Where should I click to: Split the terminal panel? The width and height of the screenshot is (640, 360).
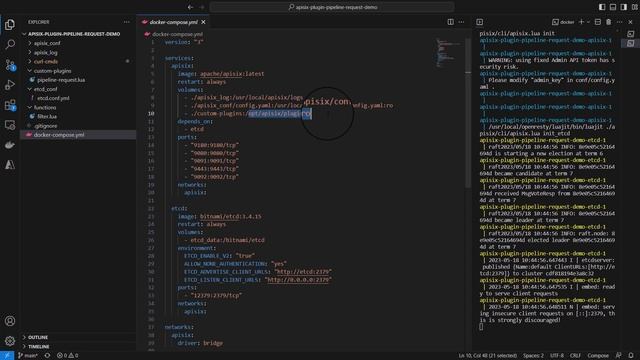(x=598, y=22)
